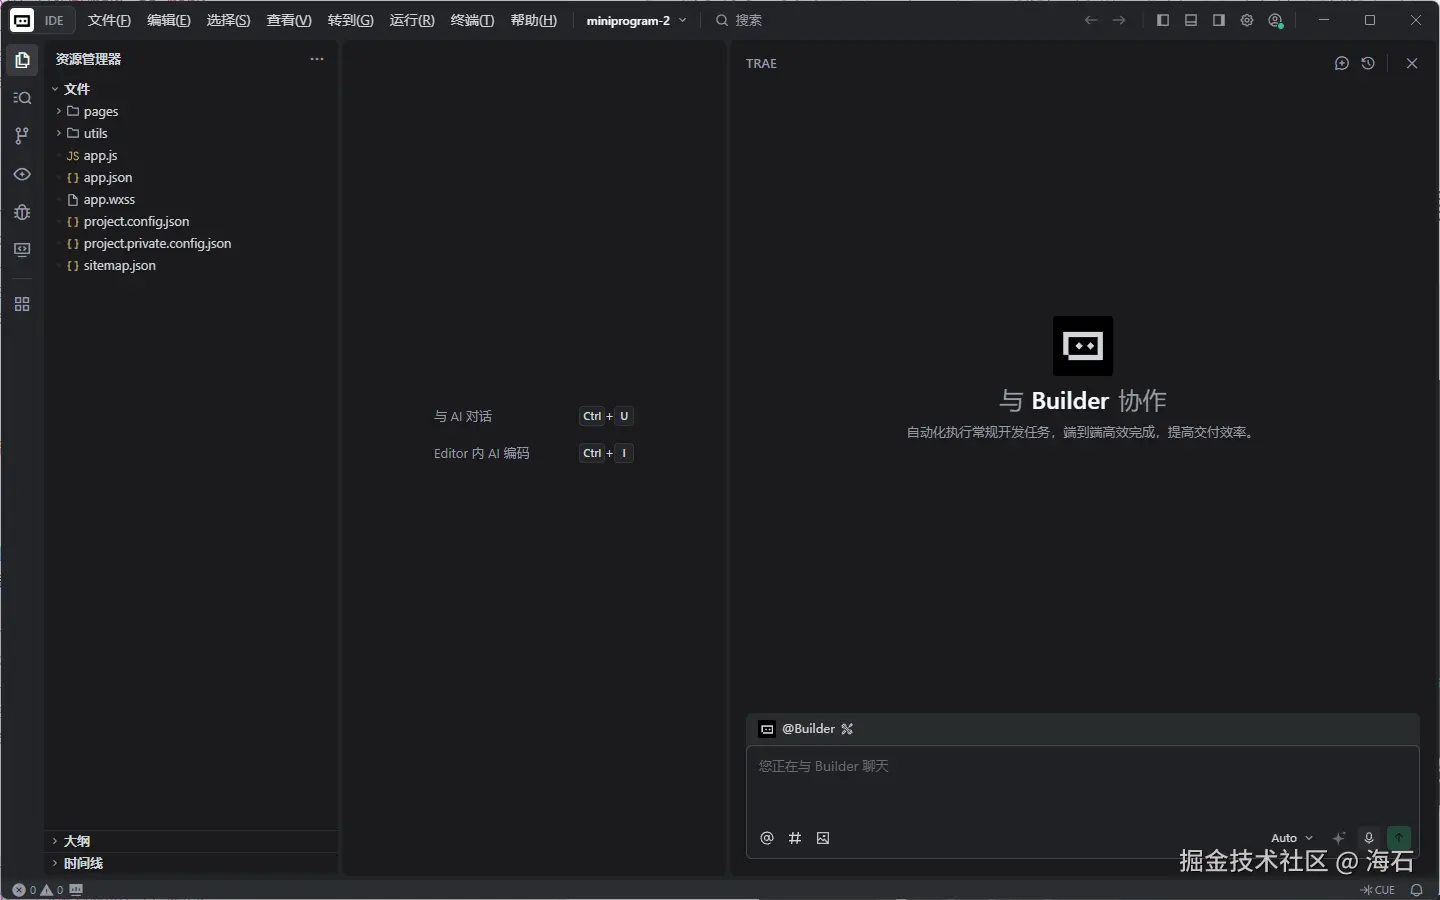The width and height of the screenshot is (1440, 900).
Task: Open the 选择(S) menu
Action: 228,20
